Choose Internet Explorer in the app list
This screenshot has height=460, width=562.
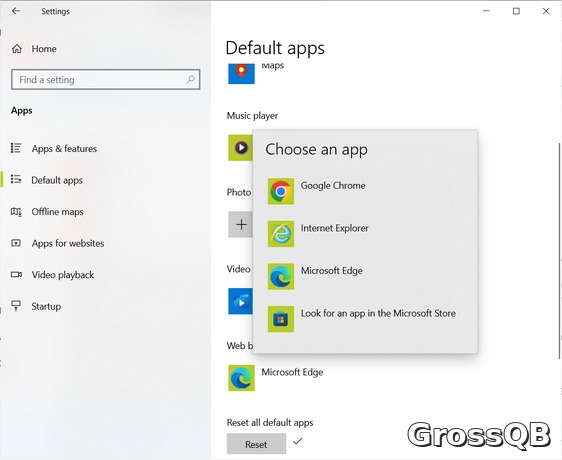[365, 234]
